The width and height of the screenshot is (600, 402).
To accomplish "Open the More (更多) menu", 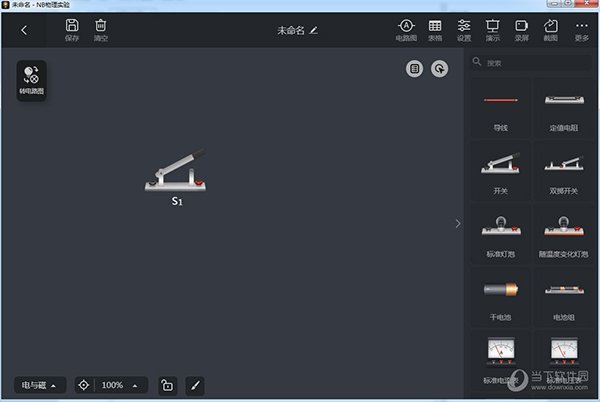I will [x=582, y=30].
